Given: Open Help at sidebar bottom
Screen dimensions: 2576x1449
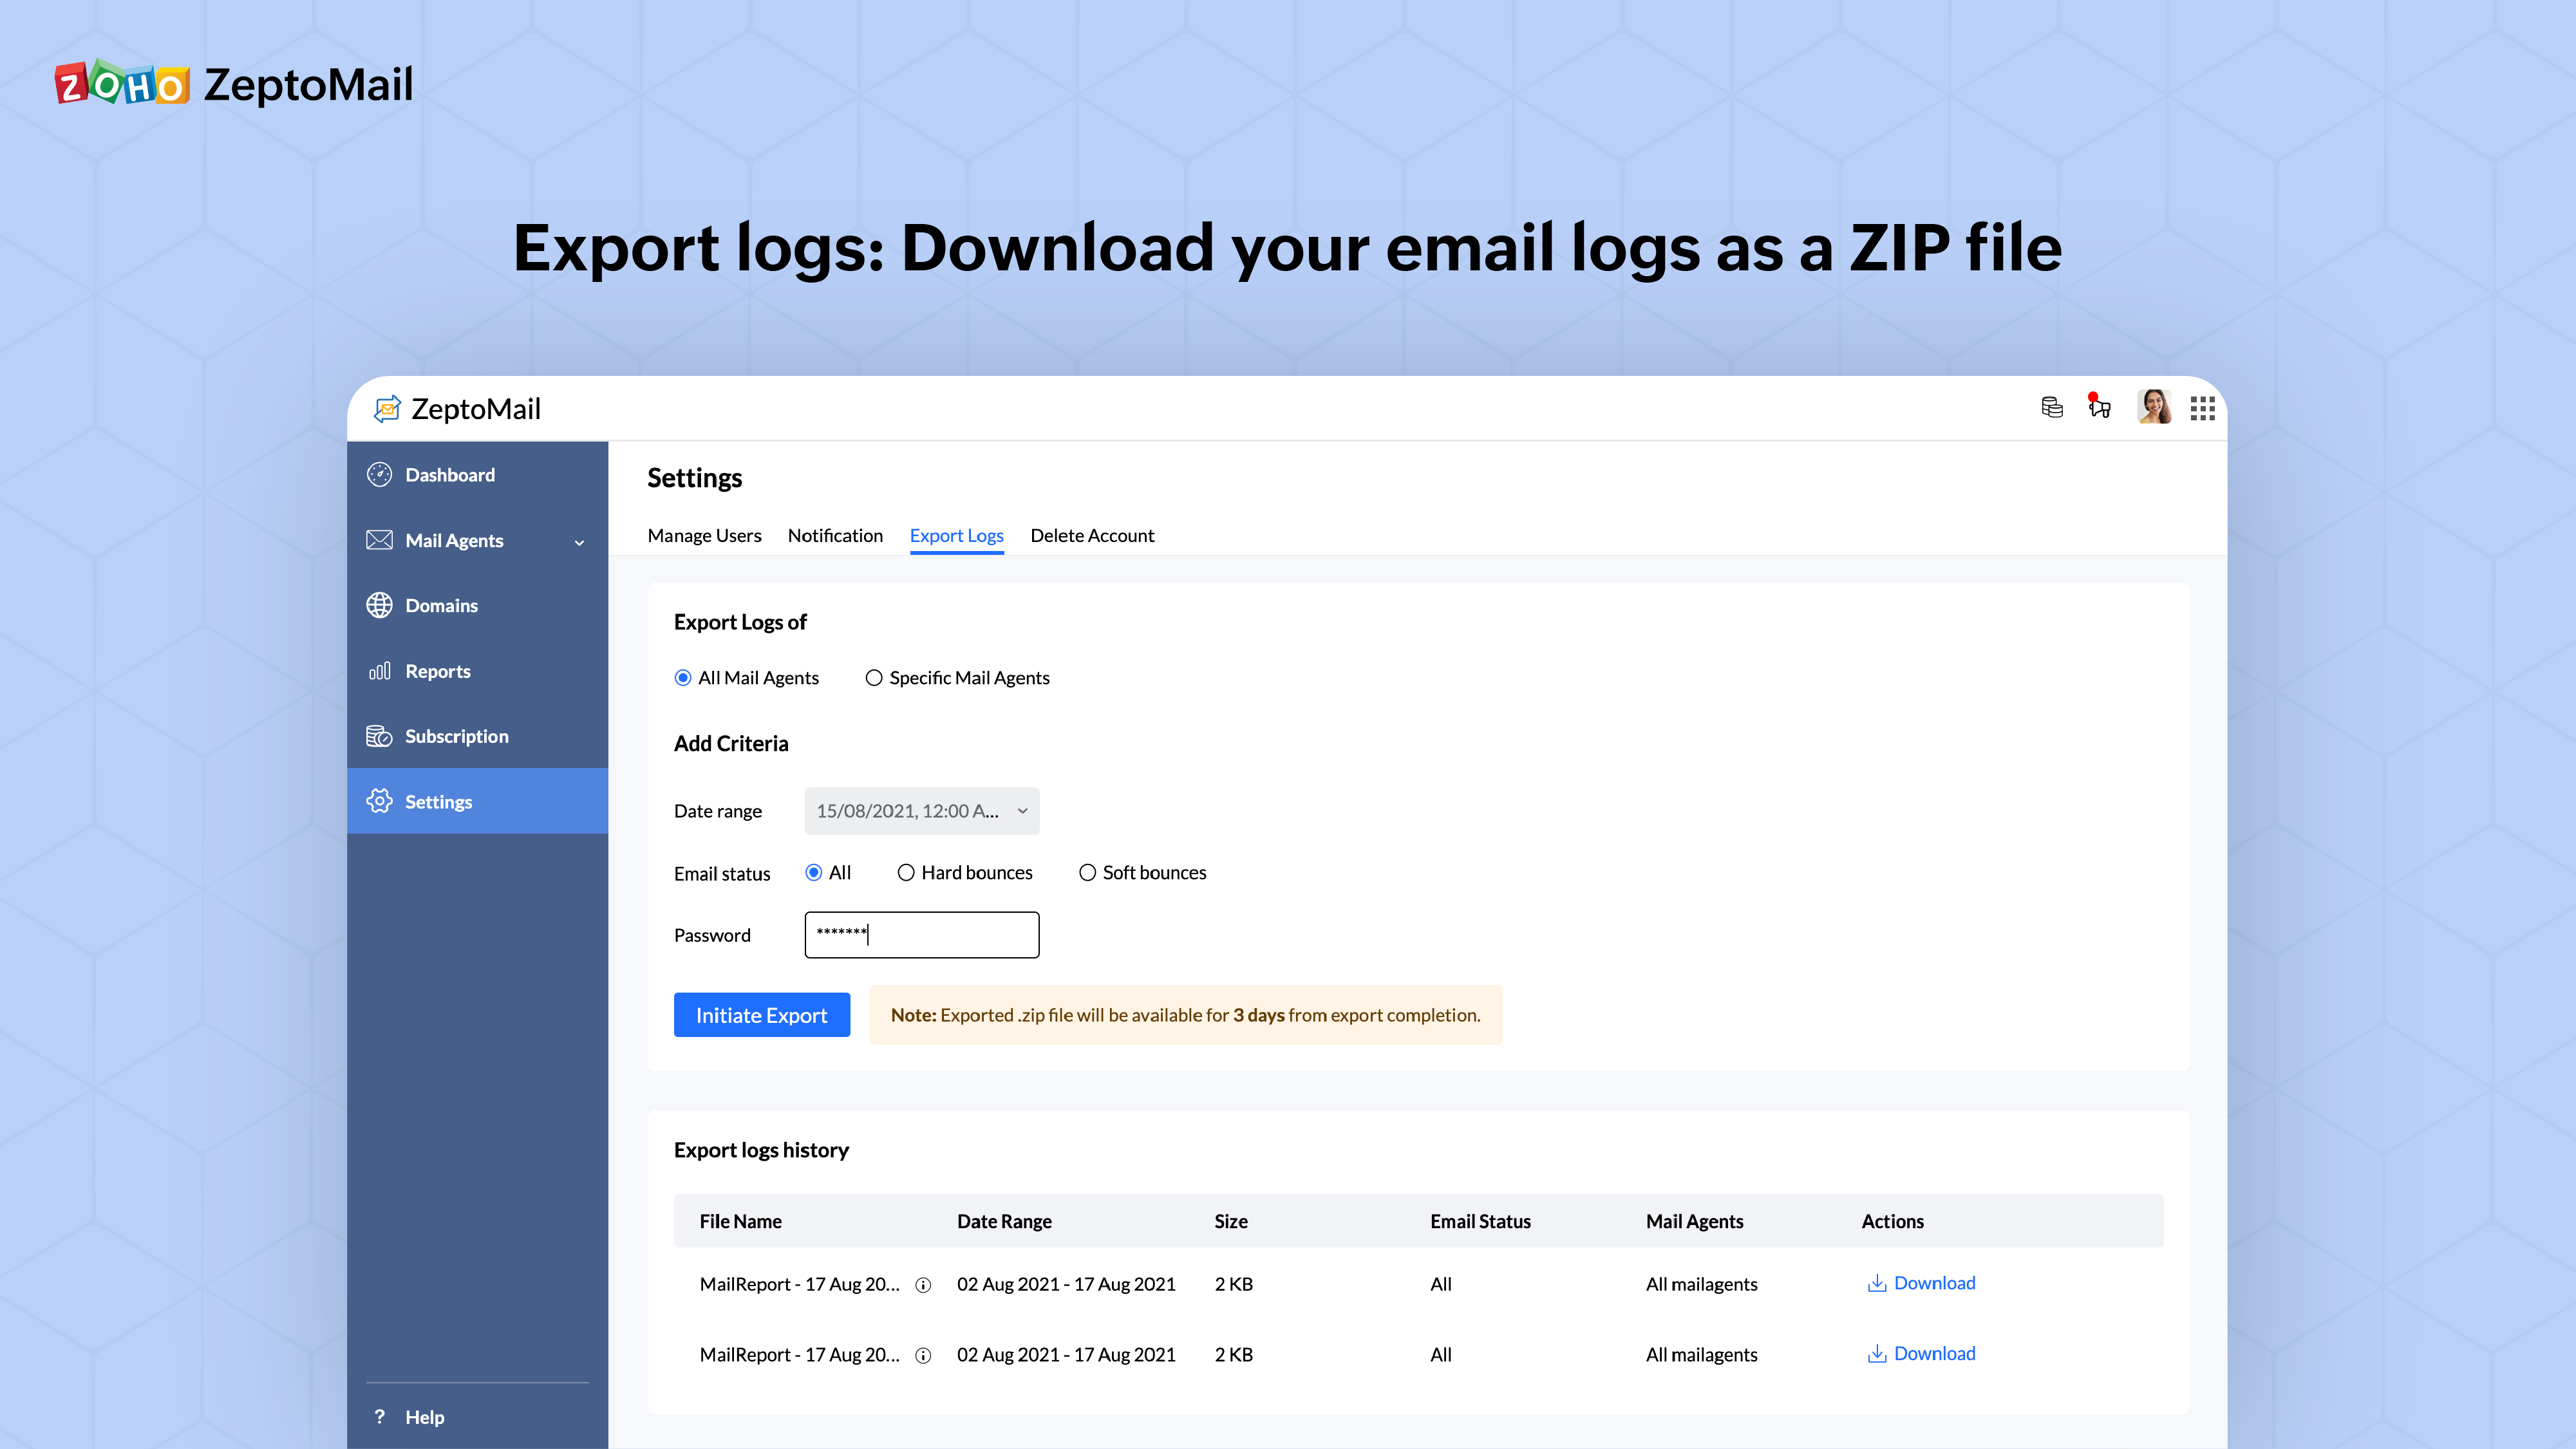Looking at the screenshot, I should point(424,1417).
